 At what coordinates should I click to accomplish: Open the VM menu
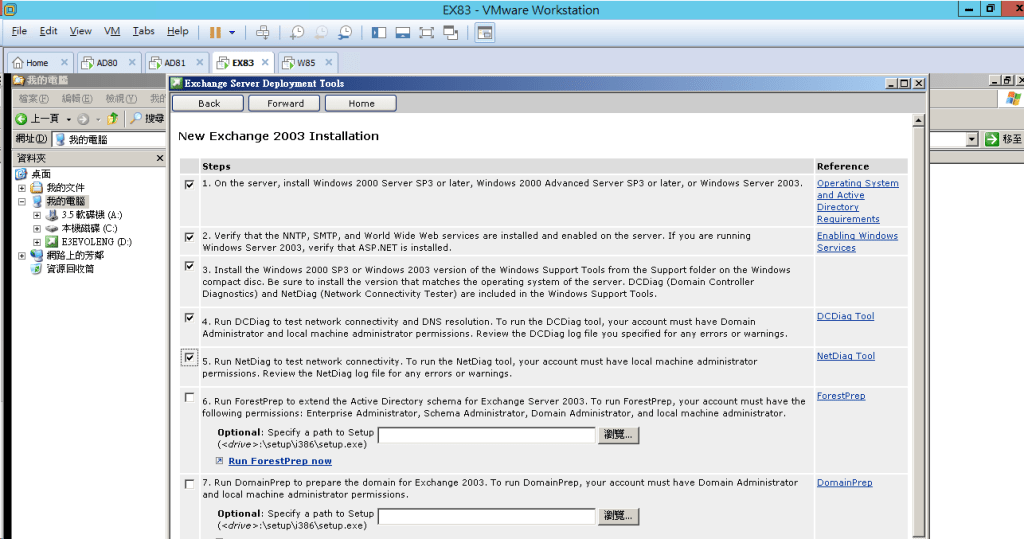coord(112,32)
